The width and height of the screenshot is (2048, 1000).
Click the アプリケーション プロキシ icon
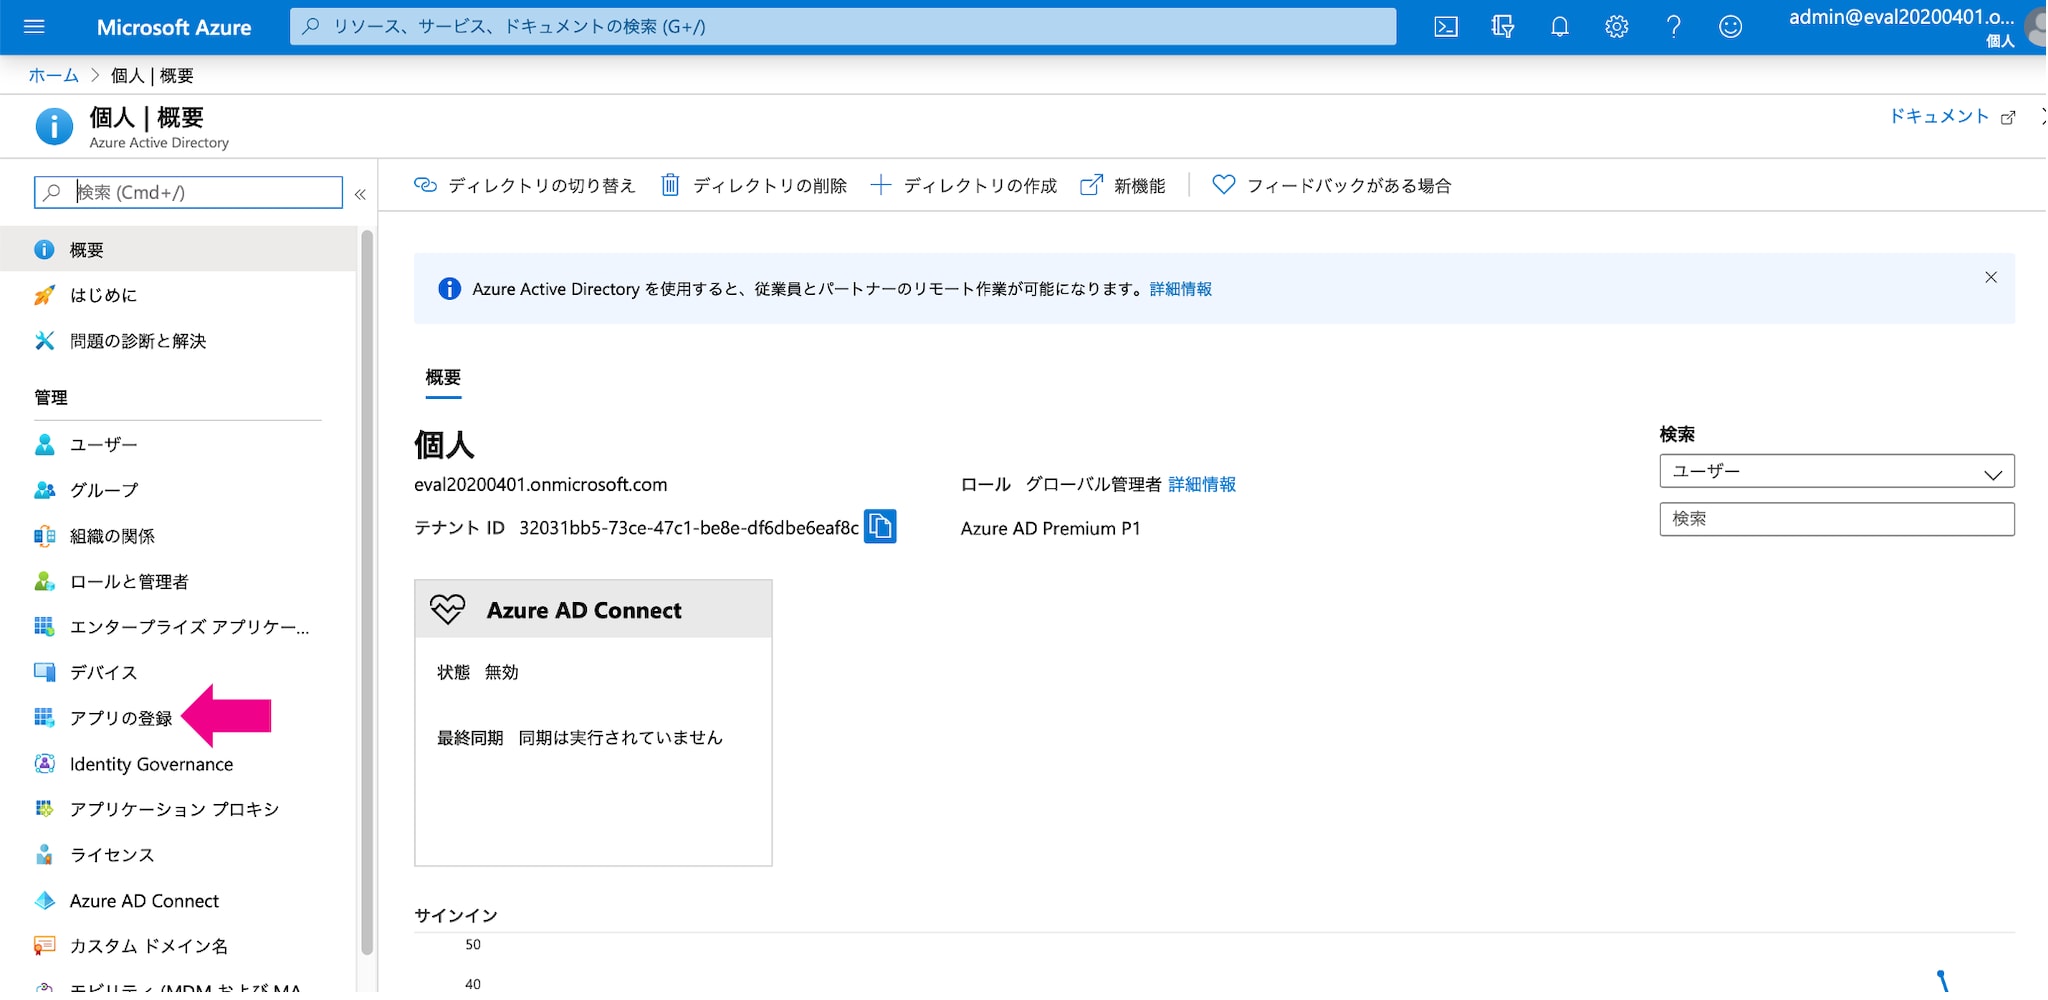(44, 809)
